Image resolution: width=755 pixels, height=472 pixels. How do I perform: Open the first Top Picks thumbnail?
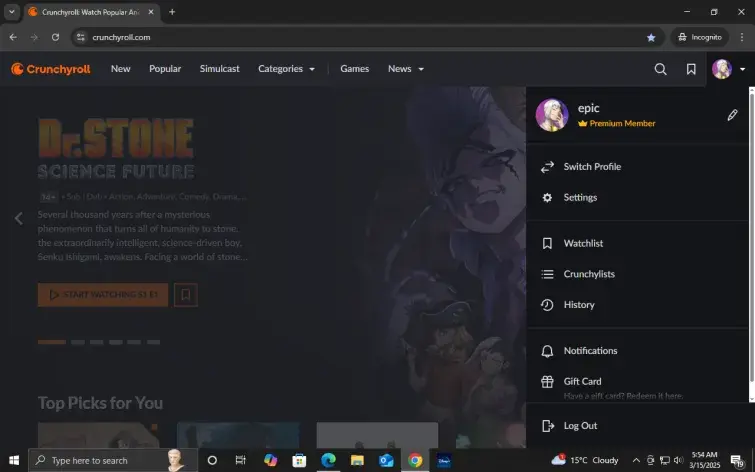click(98, 435)
